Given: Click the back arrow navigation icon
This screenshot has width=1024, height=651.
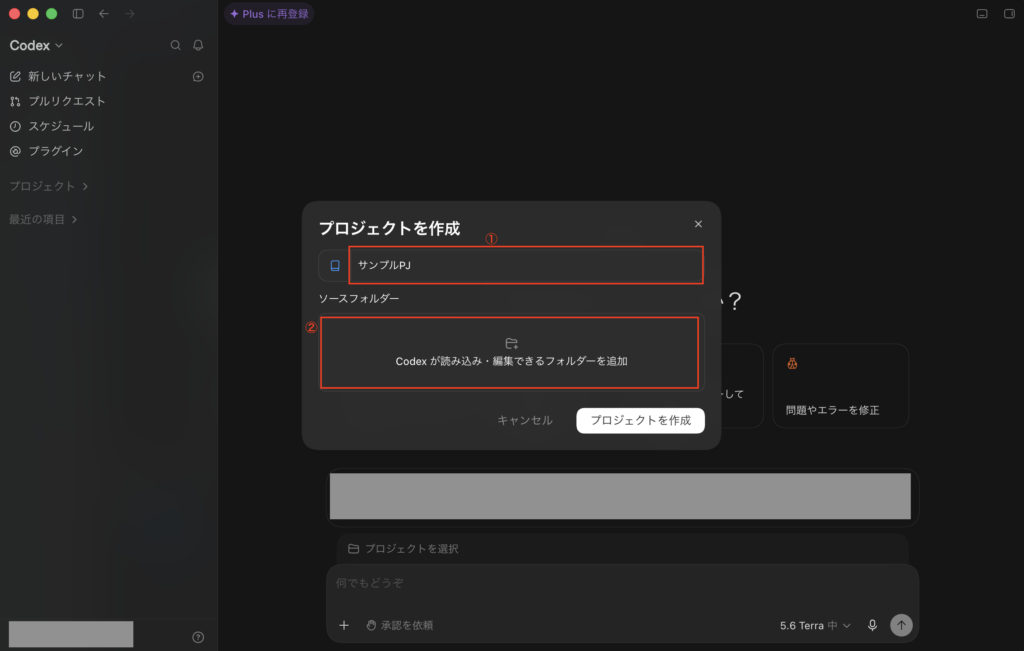Looking at the screenshot, I should click(104, 14).
